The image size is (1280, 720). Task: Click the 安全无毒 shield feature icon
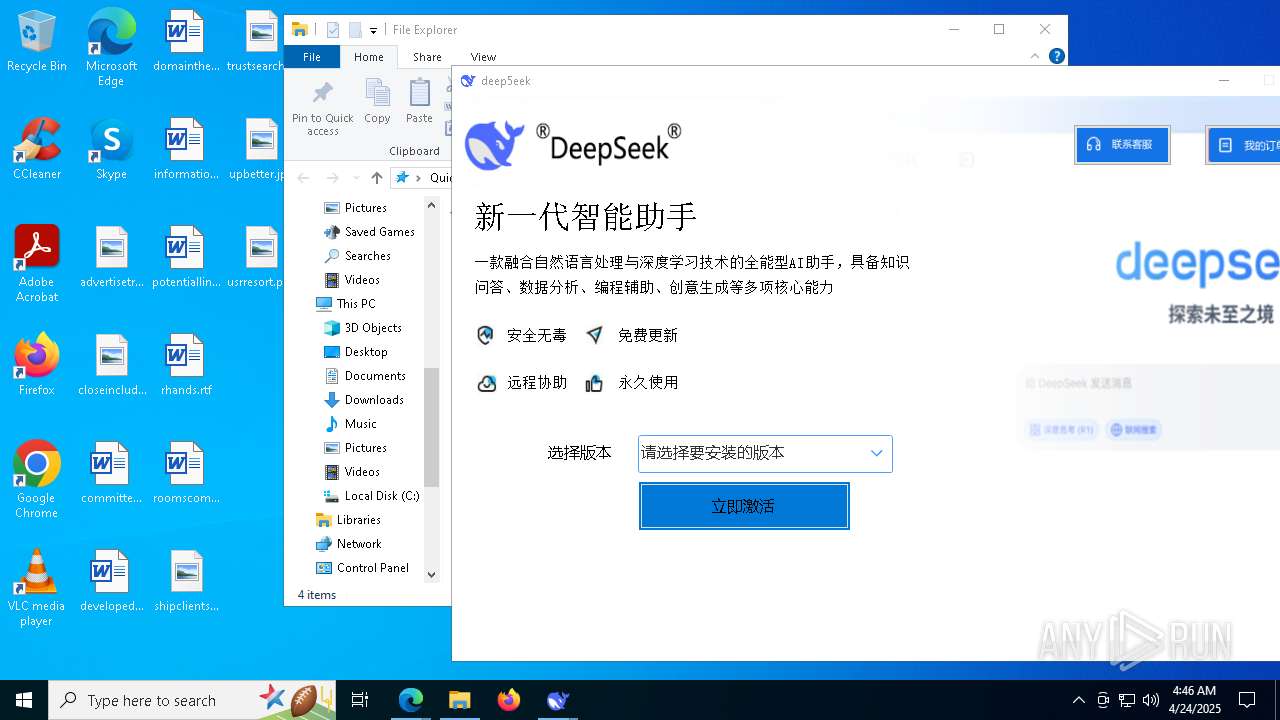pos(486,335)
